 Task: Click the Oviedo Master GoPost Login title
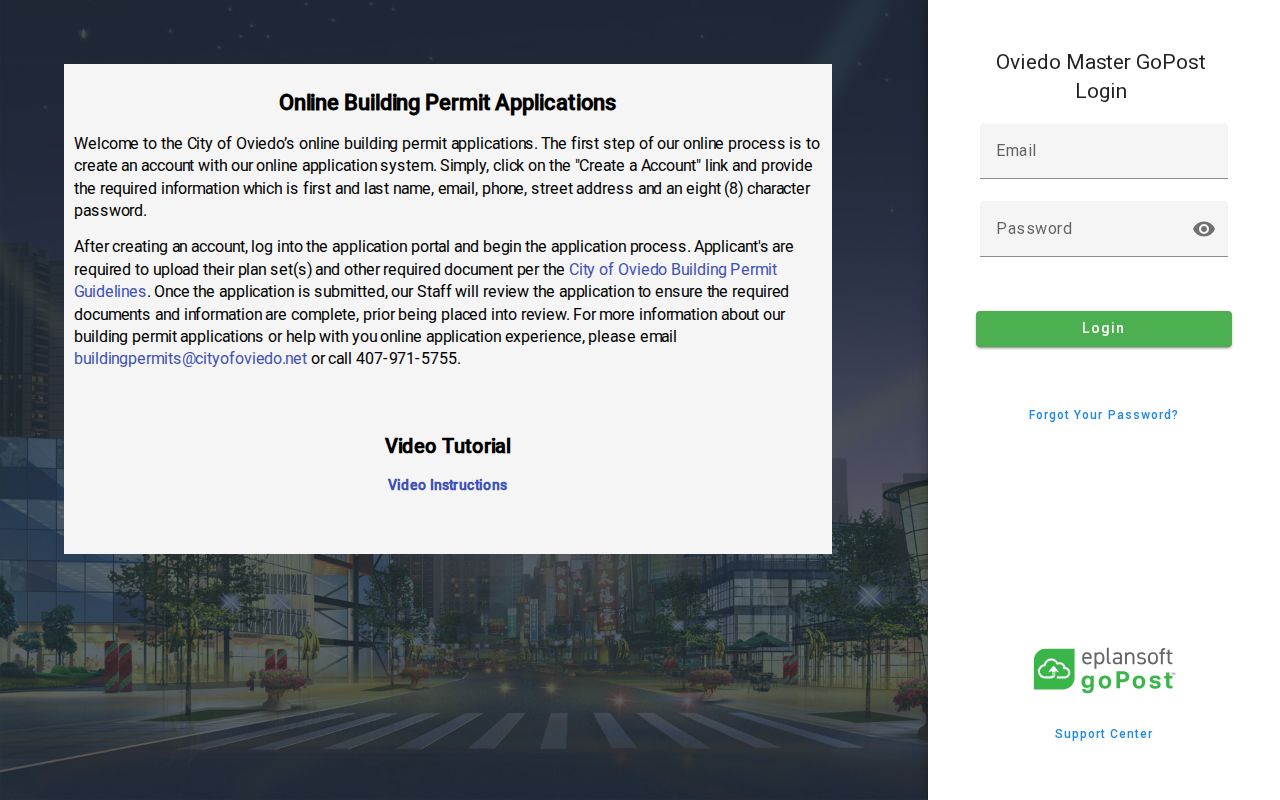(x=1101, y=76)
